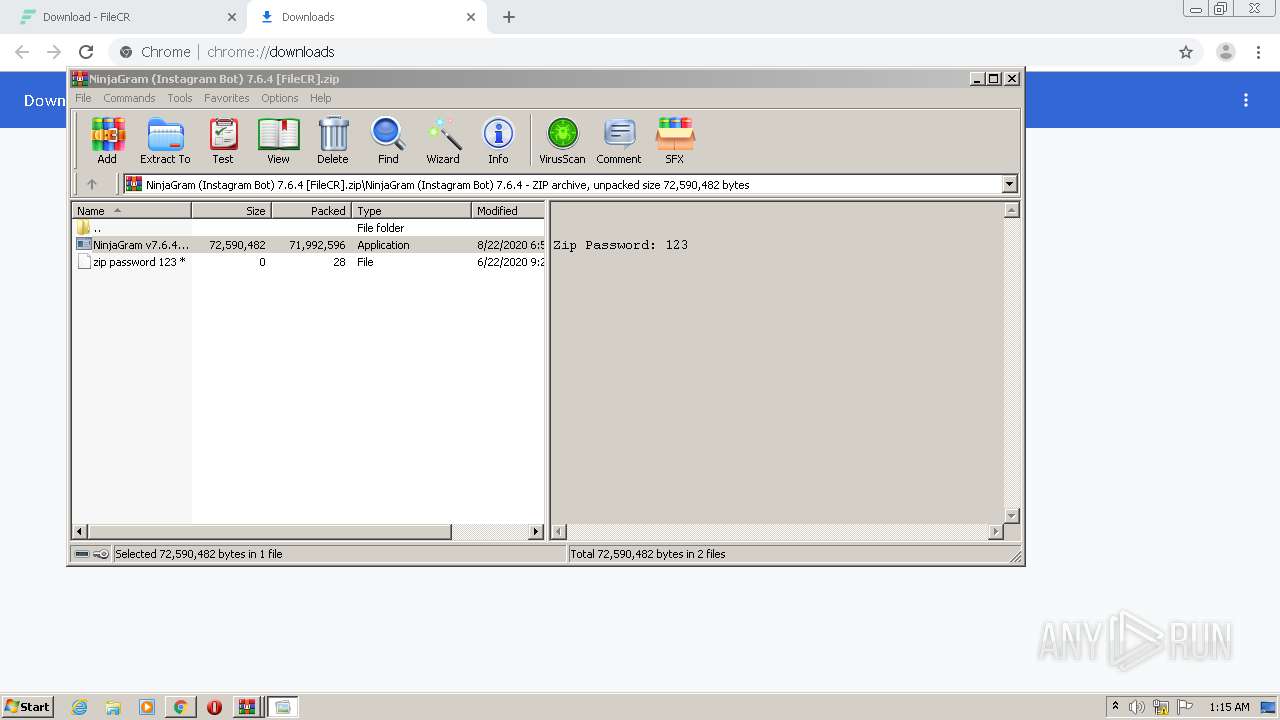Click the Extract To toolbar icon
The width and height of the screenshot is (1280, 720).
tap(165, 140)
